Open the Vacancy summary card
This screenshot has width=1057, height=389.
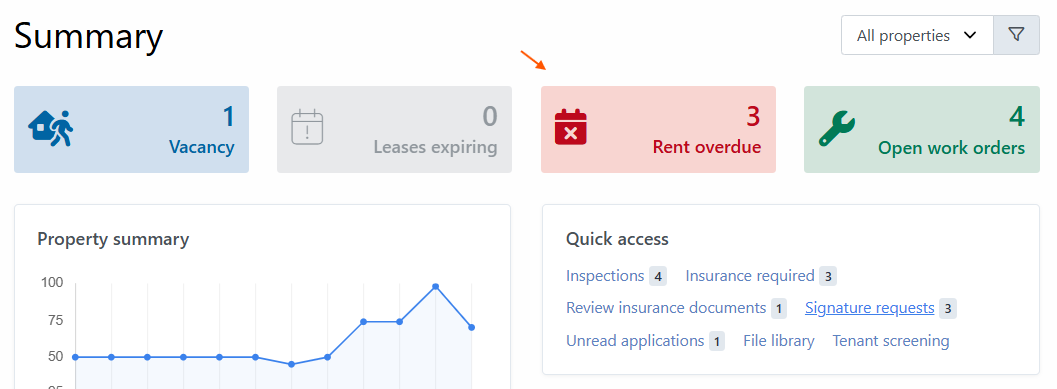tap(131, 129)
